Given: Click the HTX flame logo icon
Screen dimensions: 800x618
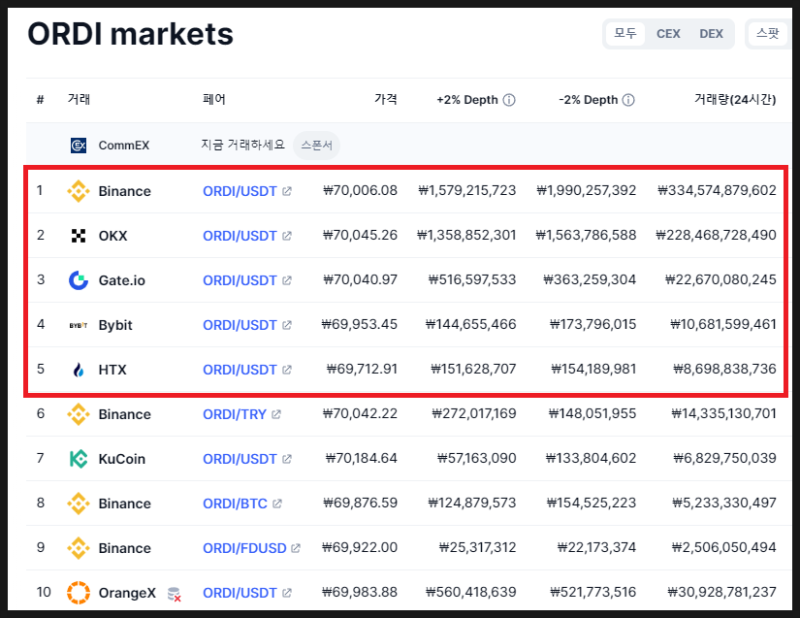Looking at the screenshot, I should 78,369.
